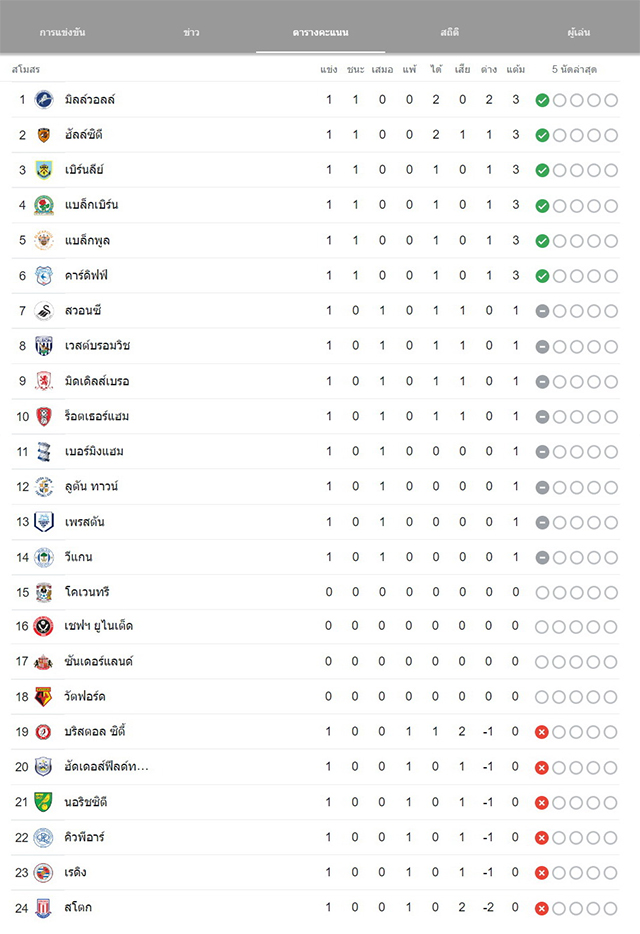Click the นอริชซิตี้ green crest
This screenshot has width=640, height=934.
click(44, 802)
